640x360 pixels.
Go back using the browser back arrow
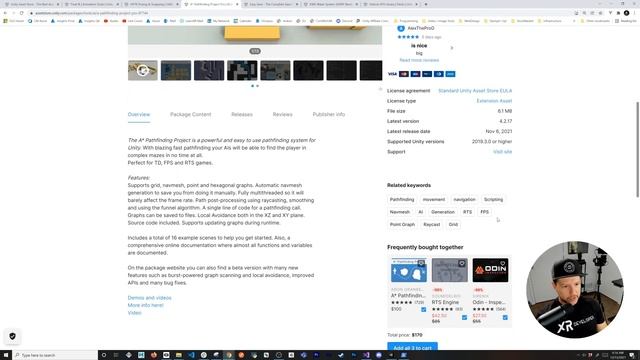coord(5,13)
